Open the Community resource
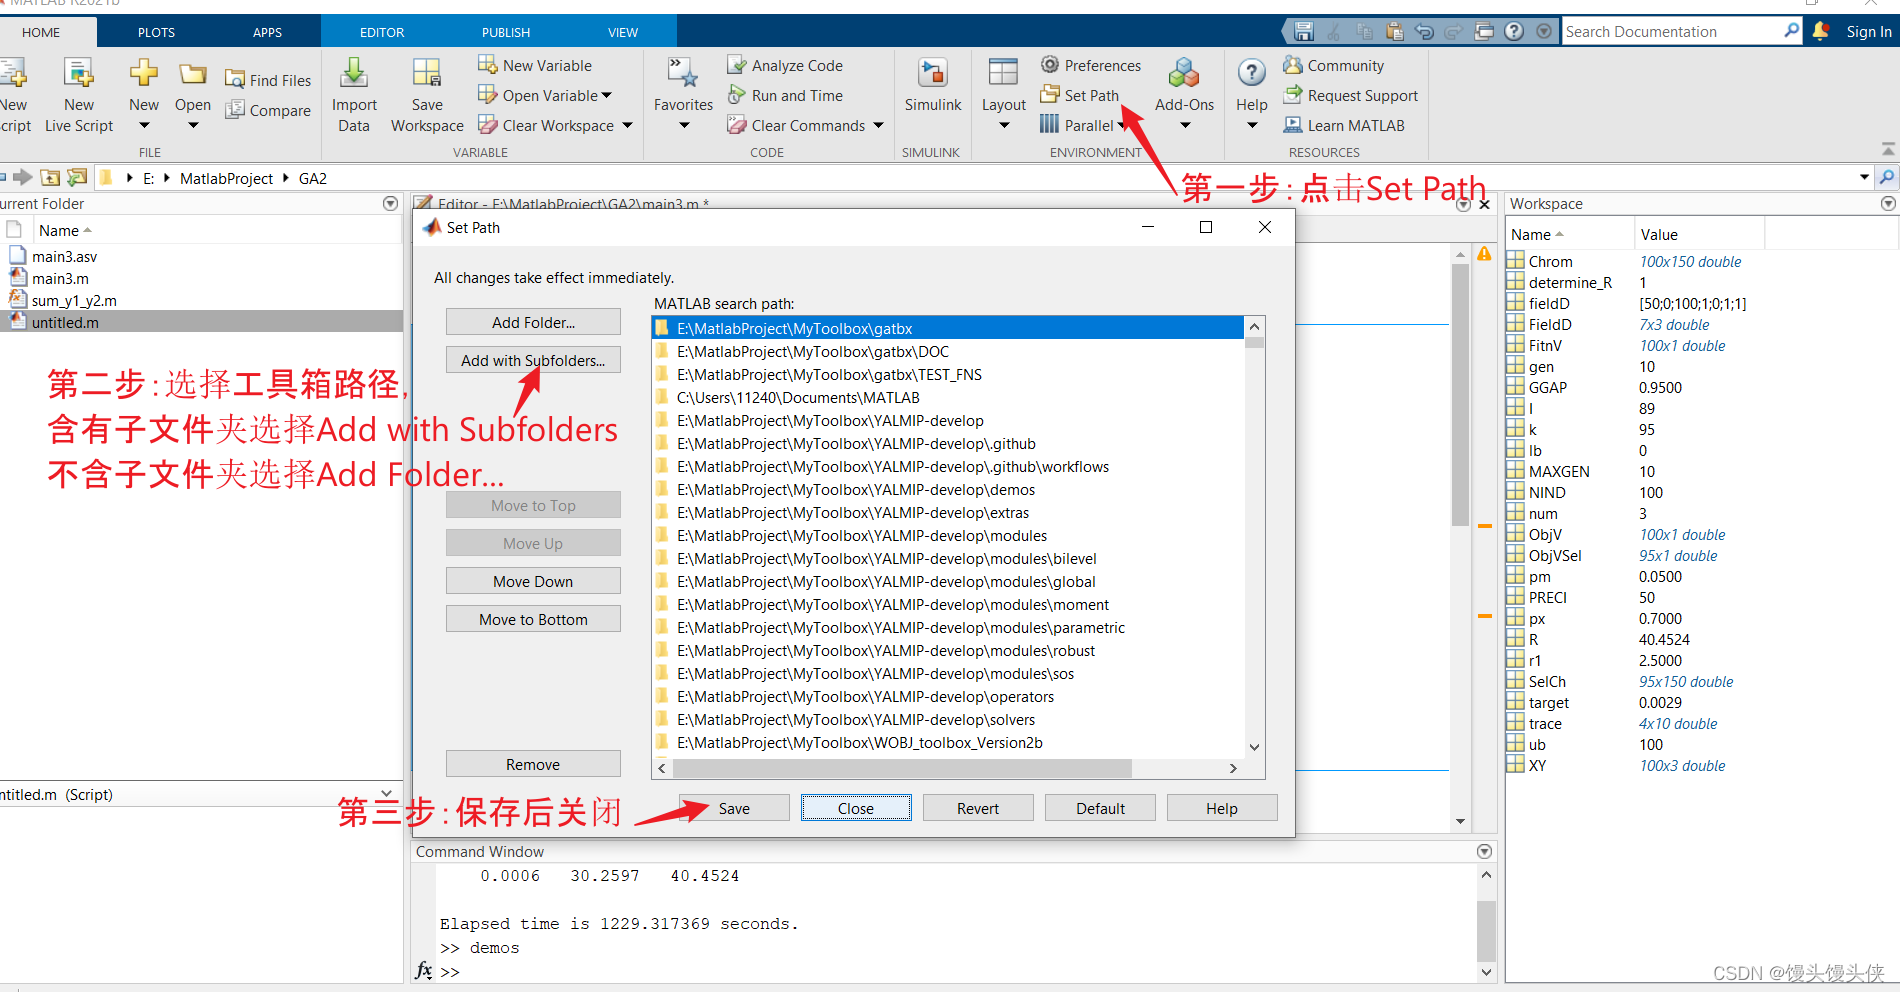The height and width of the screenshot is (992, 1900). tap(1334, 65)
